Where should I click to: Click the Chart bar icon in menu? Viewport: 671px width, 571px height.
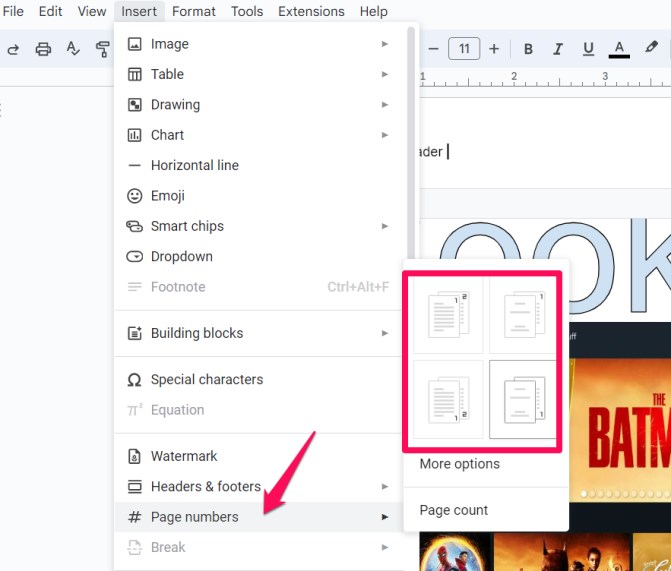point(134,135)
